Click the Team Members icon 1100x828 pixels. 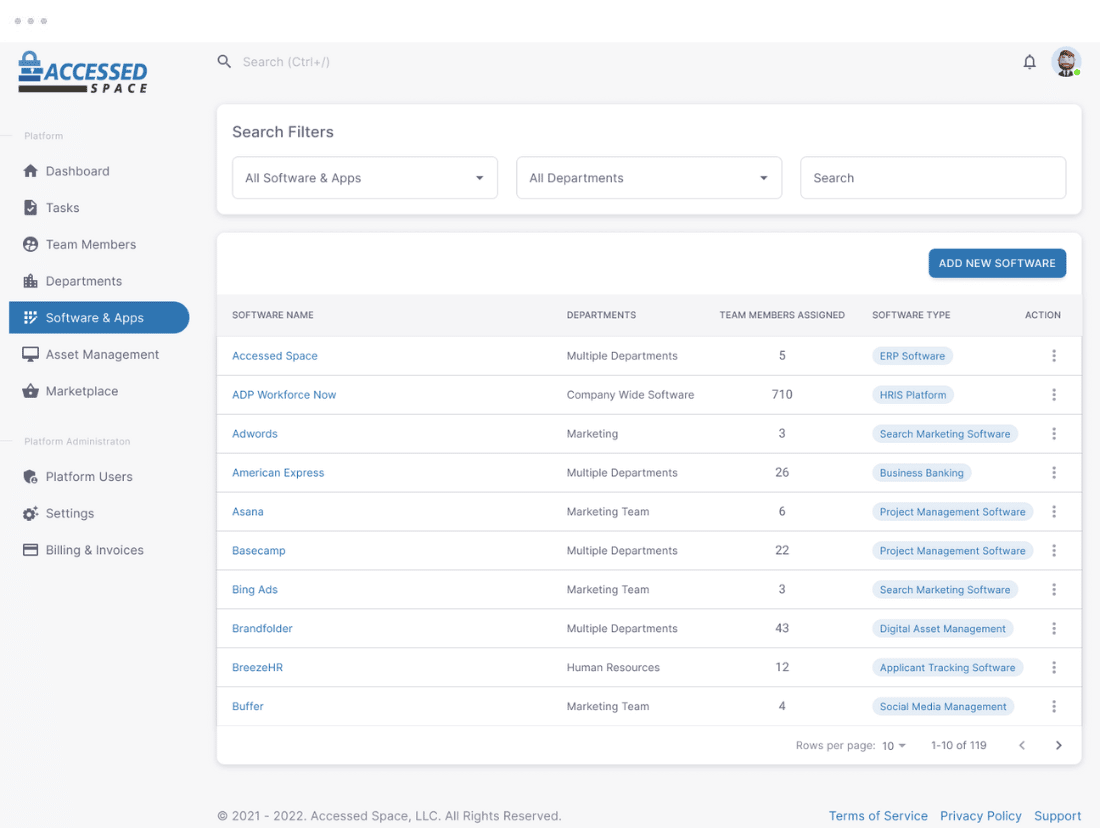pos(30,244)
